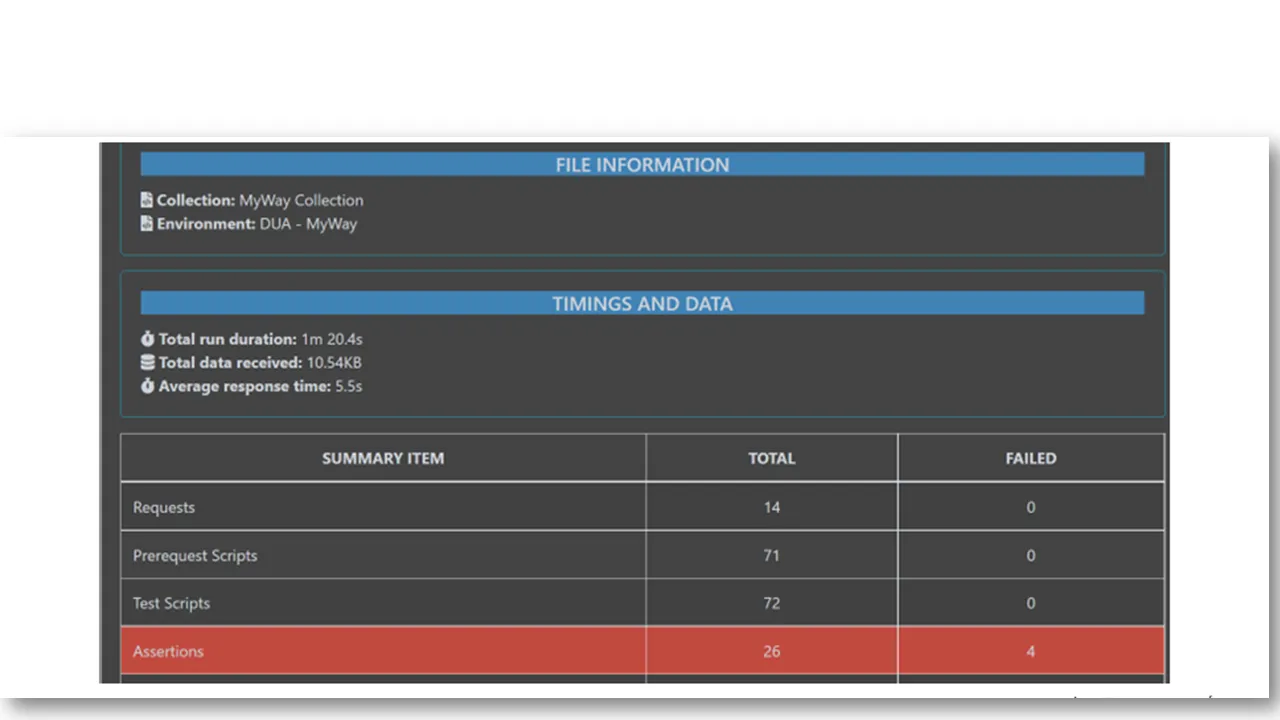Click the MyWay Collection label

(301, 200)
